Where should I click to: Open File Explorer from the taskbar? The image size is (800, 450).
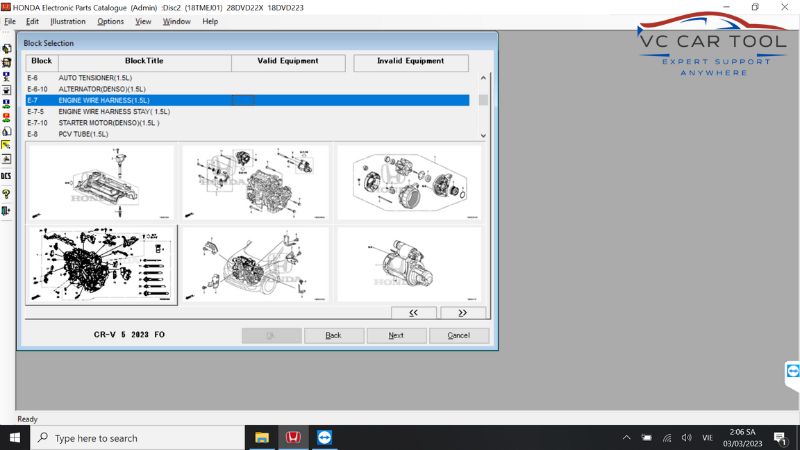coord(262,437)
